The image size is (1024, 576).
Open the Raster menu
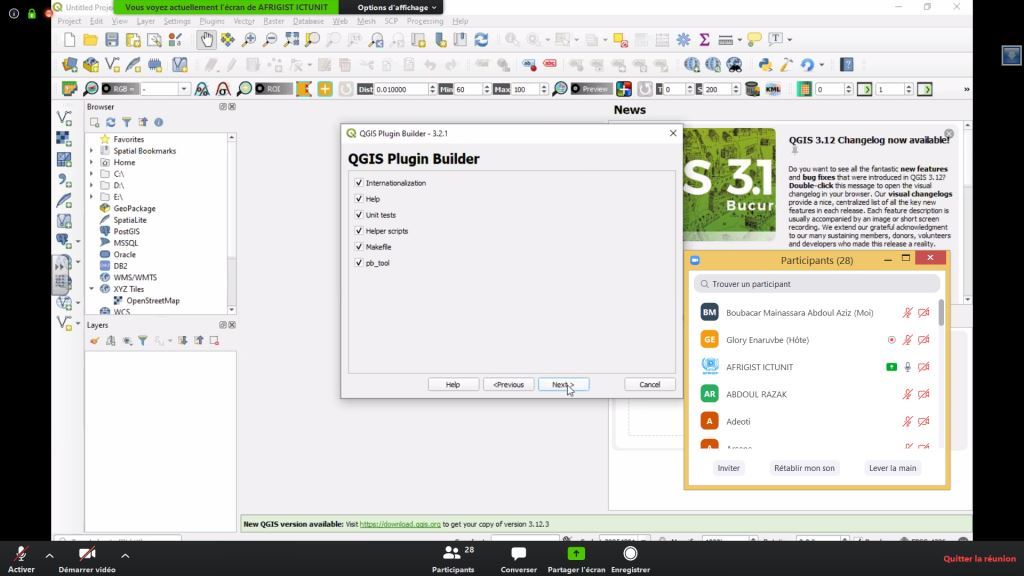click(x=274, y=21)
